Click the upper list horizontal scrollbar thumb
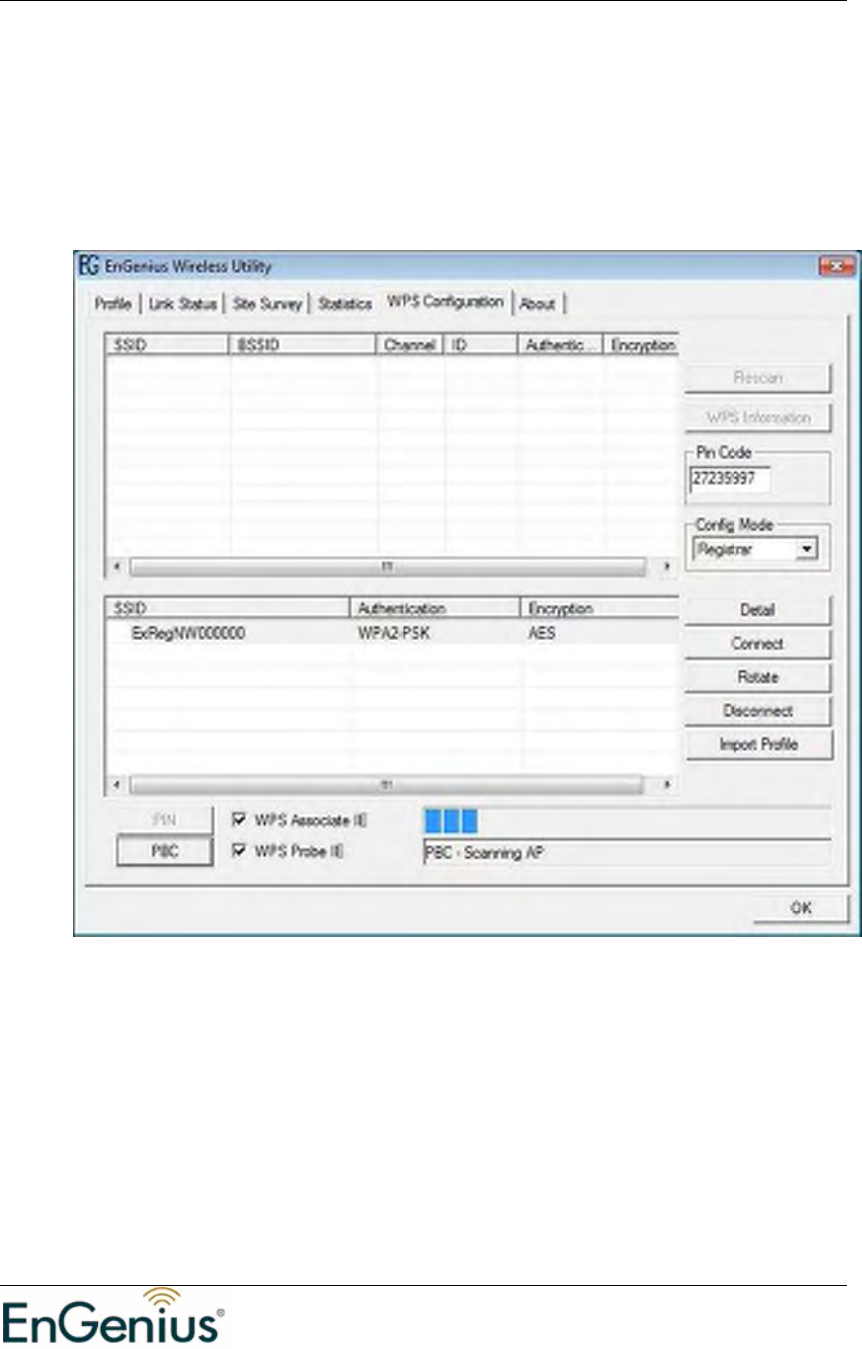This screenshot has height=1349, width=862. 387,566
